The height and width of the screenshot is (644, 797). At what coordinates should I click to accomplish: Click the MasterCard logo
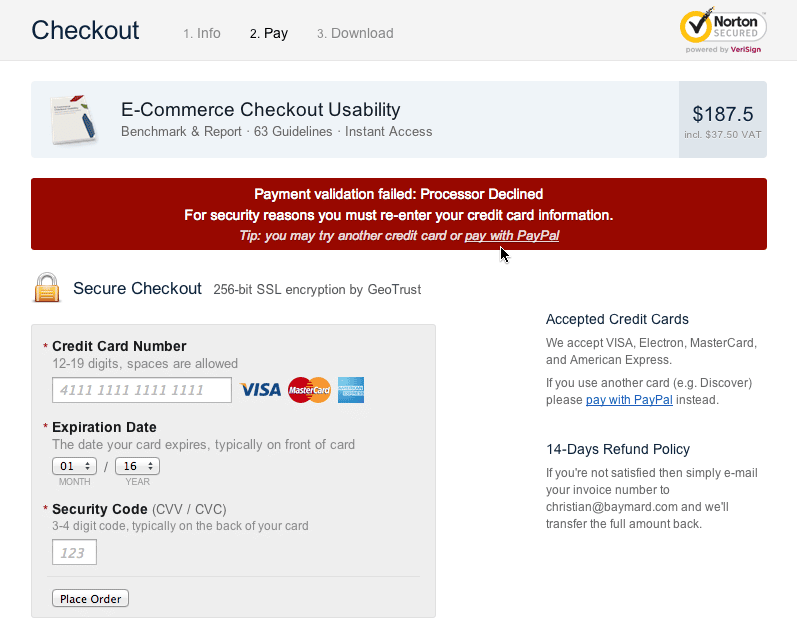[309, 390]
